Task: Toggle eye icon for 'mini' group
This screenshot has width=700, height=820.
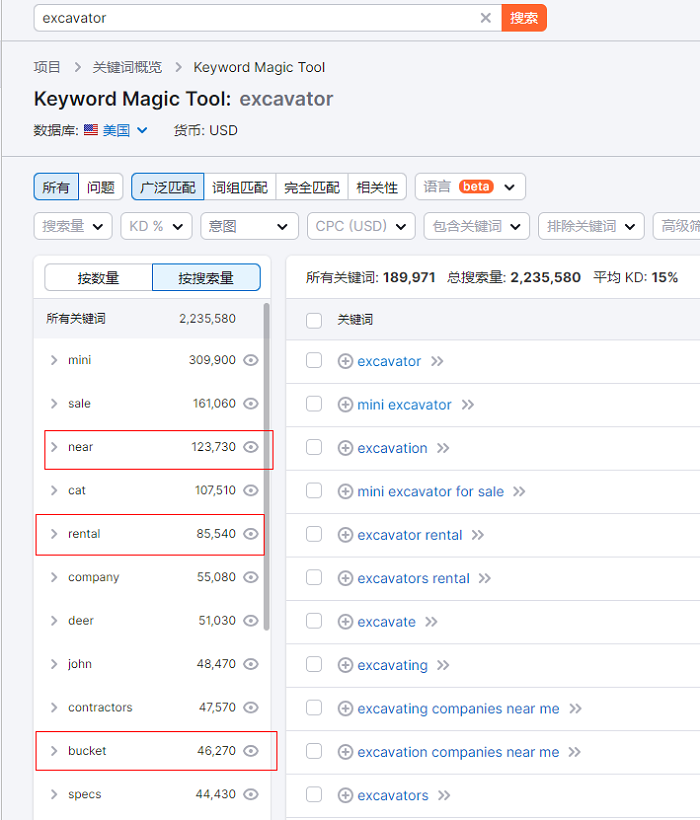Action: pyautogui.click(x=251, y=360)
